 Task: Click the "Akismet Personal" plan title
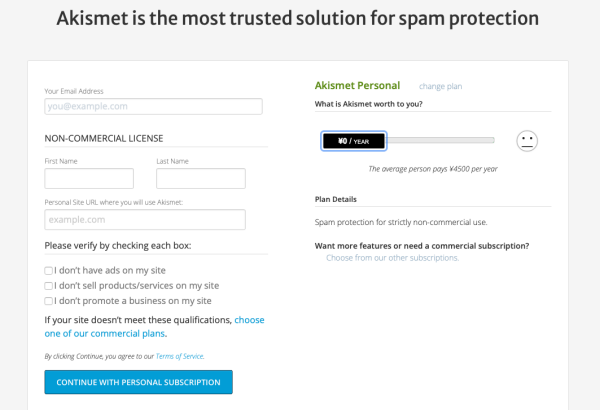pos(357,86)
